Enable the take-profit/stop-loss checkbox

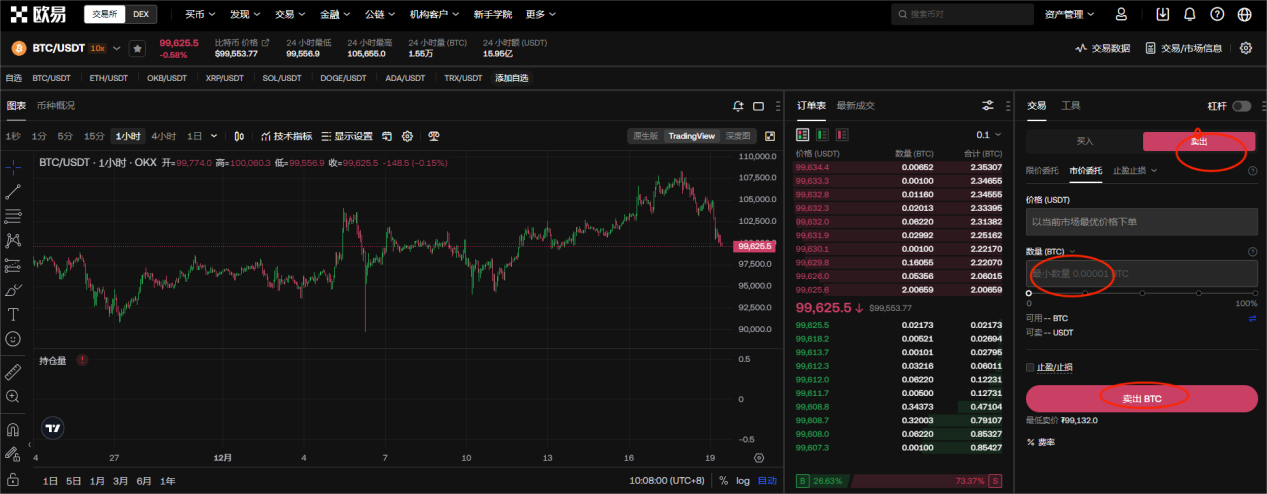tap(1030, 367)
